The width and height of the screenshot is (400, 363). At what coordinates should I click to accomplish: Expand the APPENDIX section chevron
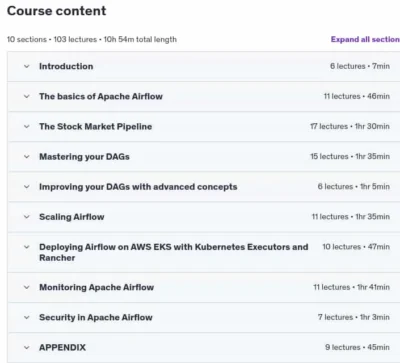(27, 347)
